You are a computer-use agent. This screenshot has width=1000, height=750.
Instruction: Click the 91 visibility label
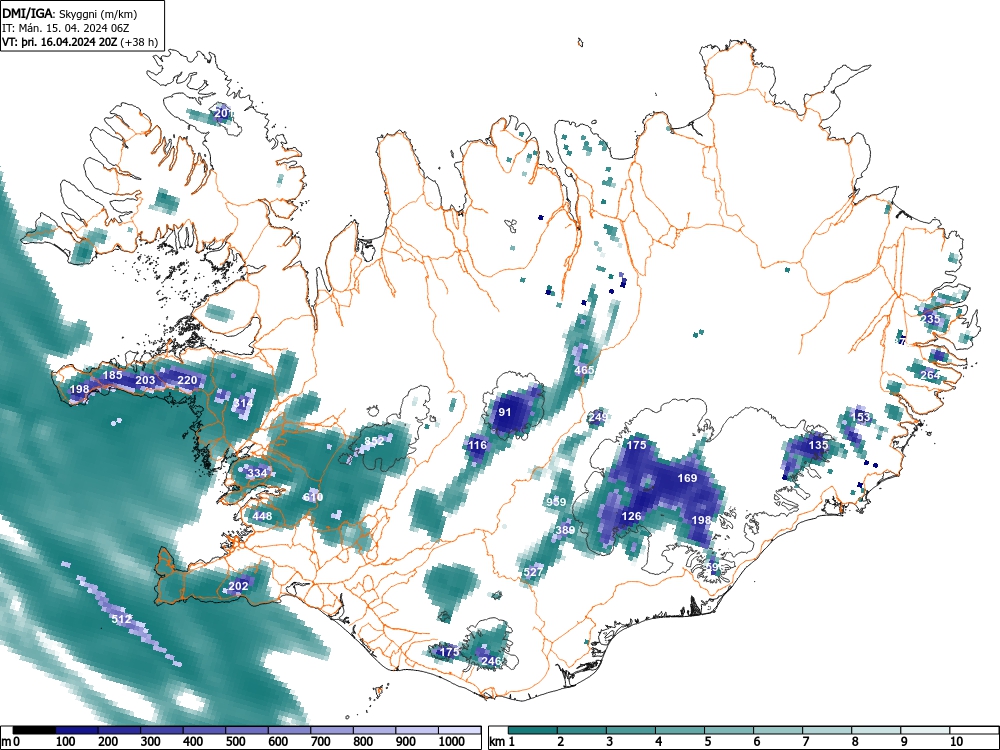coord(504,412)
